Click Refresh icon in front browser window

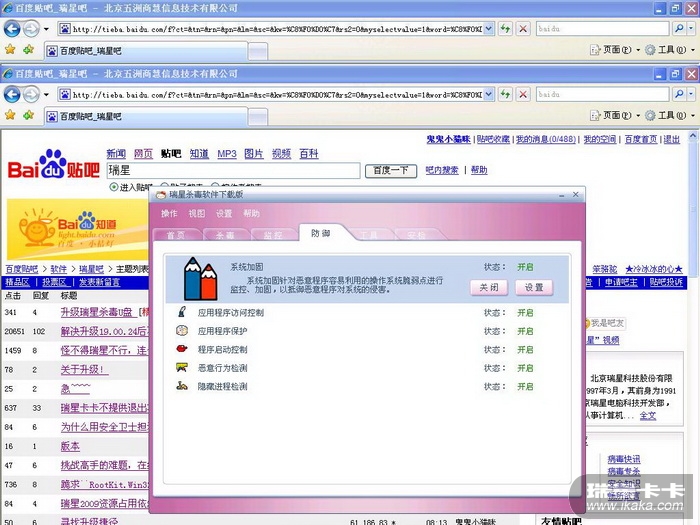tap(505, 95)
